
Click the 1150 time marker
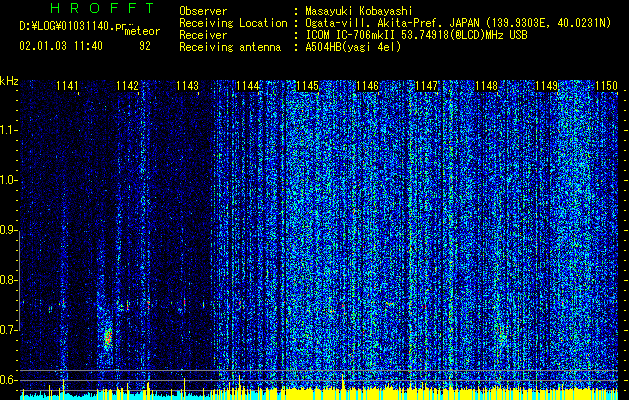pyautogui.click(x=606, y=86)
